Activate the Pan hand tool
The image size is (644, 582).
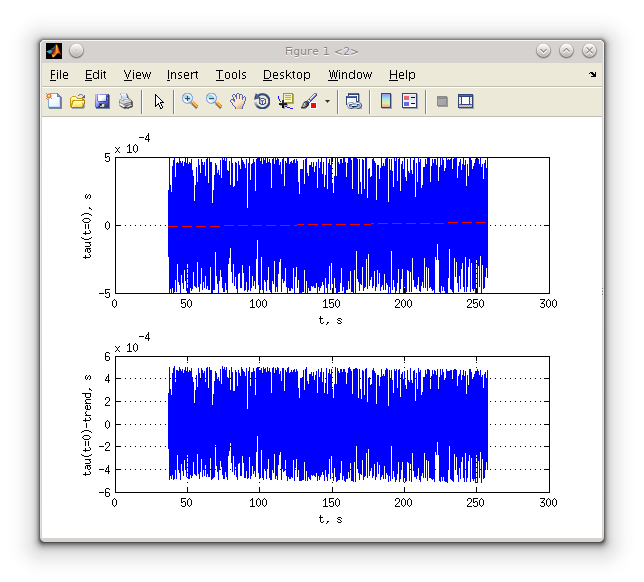click(x=238, y=101)
